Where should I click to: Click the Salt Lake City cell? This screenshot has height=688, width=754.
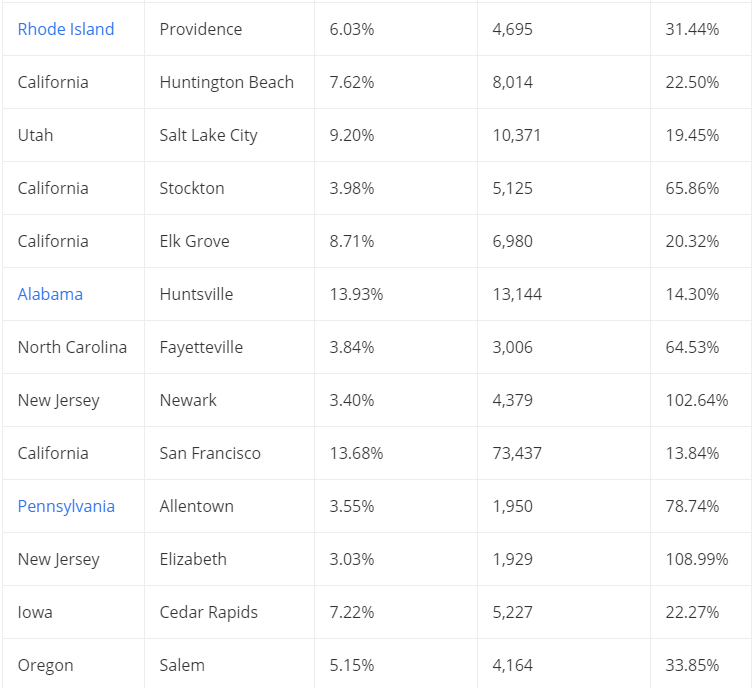[208, 135]
